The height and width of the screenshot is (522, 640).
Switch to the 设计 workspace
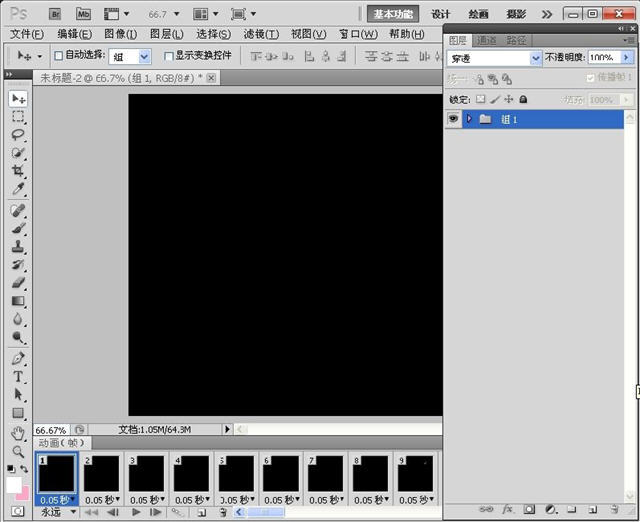[x=441, y=14]
